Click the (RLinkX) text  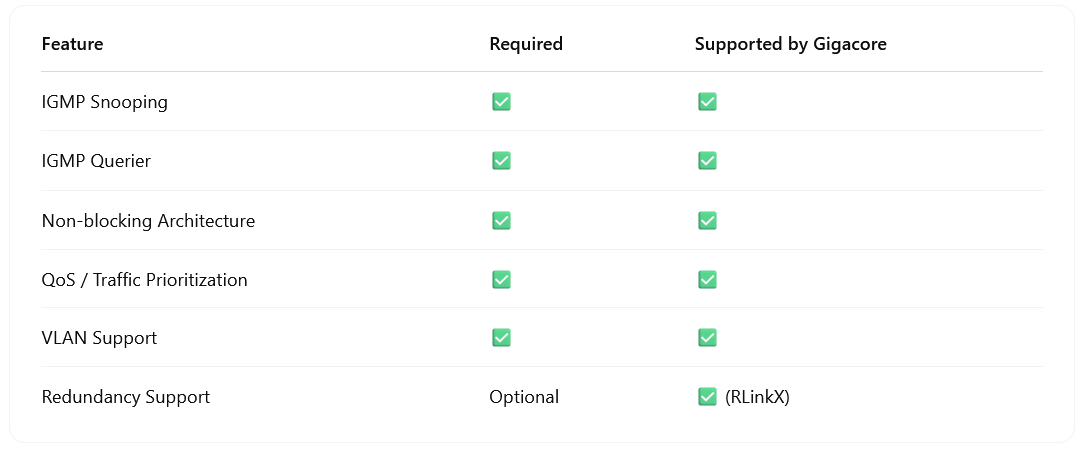[x=757, y=397]
